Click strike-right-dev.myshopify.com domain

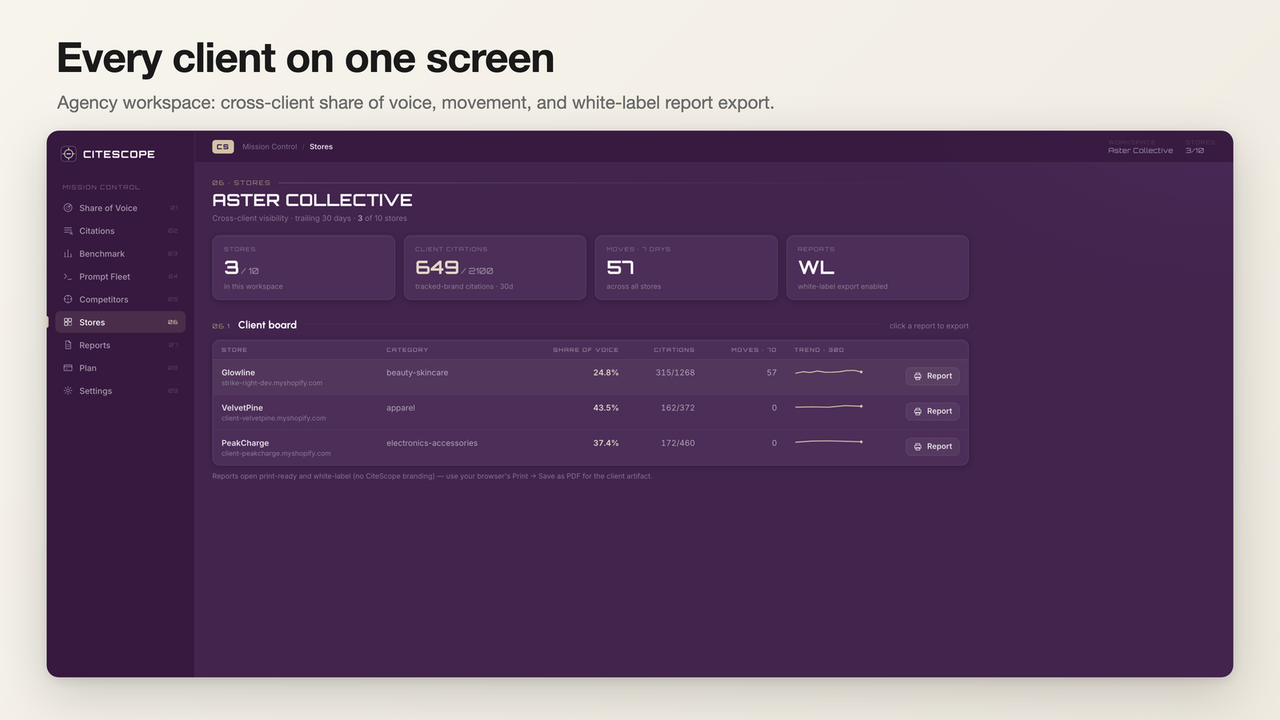coord(272,383)
